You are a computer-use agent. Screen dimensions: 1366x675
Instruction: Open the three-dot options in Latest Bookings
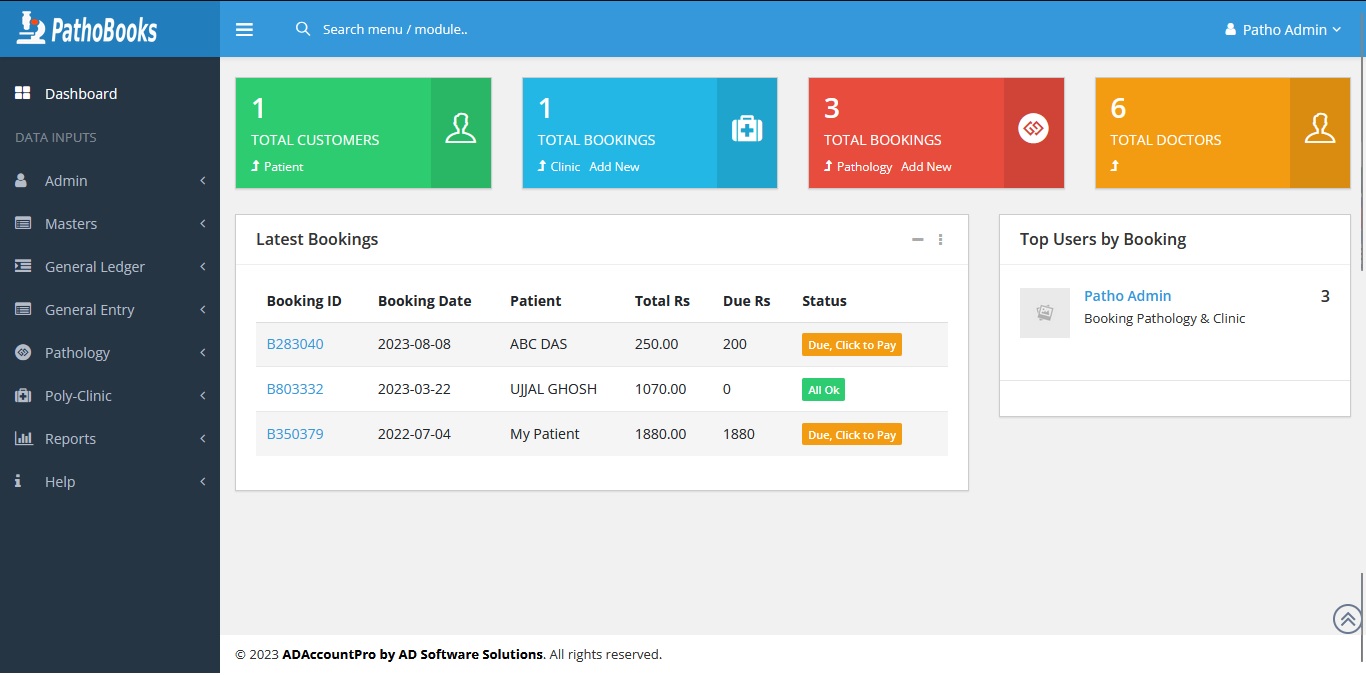tap(940, 240)
